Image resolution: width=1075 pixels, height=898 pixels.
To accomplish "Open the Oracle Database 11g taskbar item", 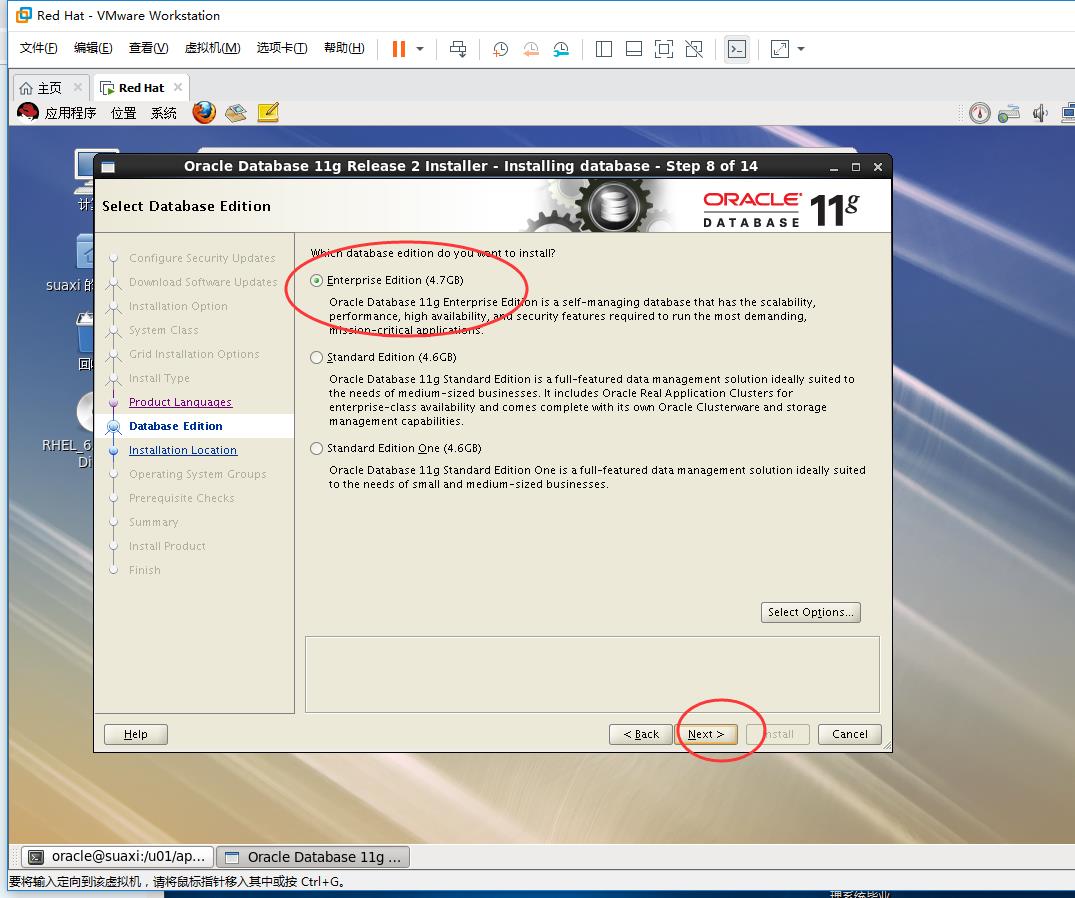I will click(x=313, y=857).
